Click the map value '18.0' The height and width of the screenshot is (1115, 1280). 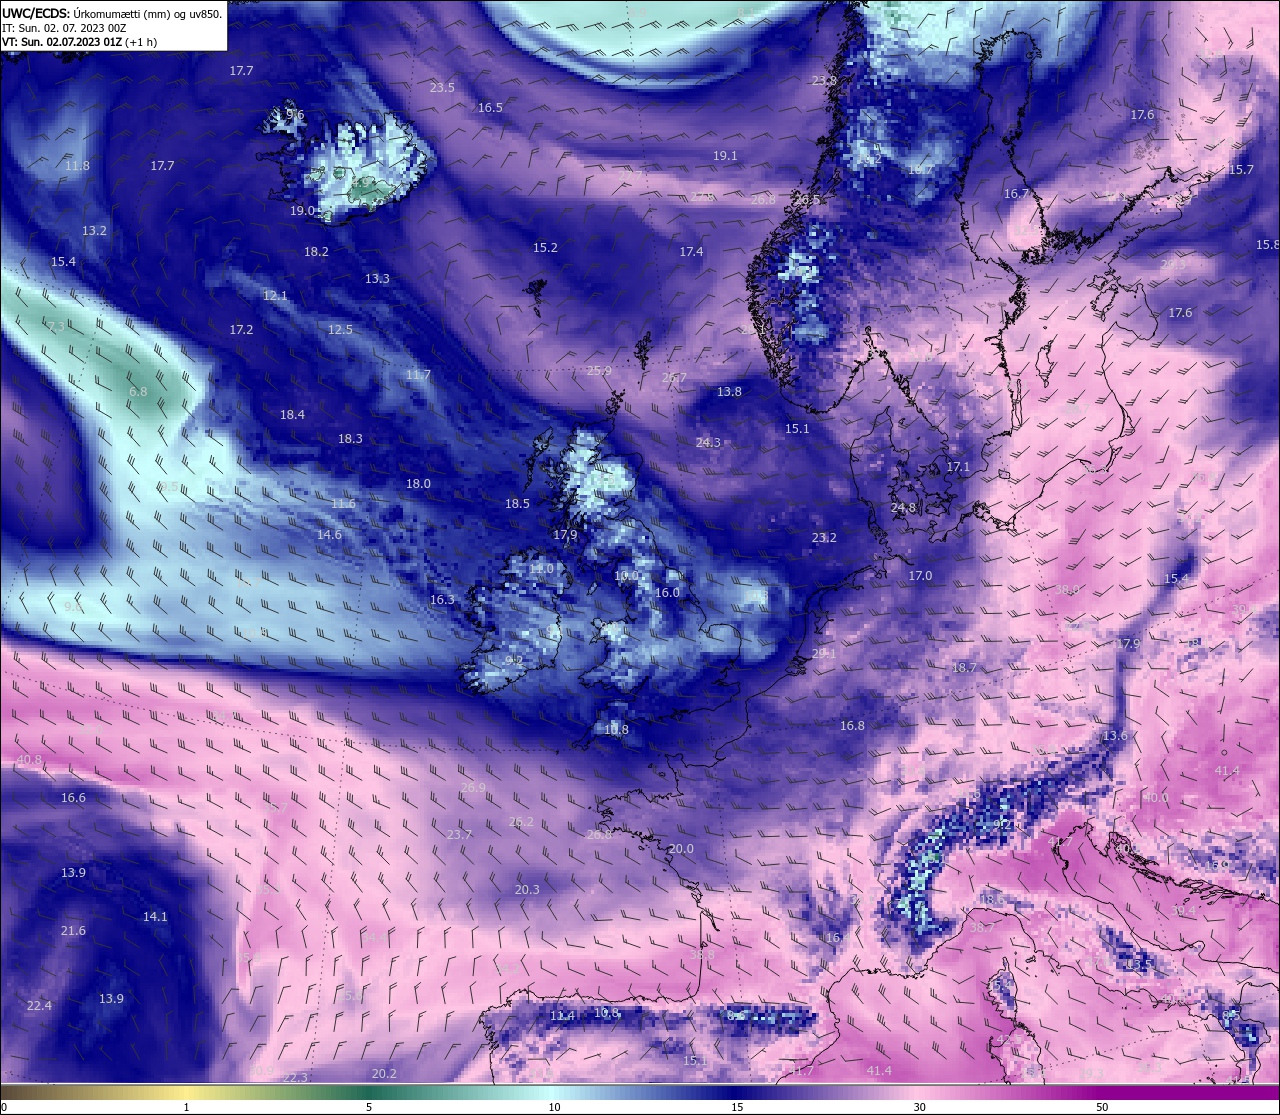click(x=418, y=484)
